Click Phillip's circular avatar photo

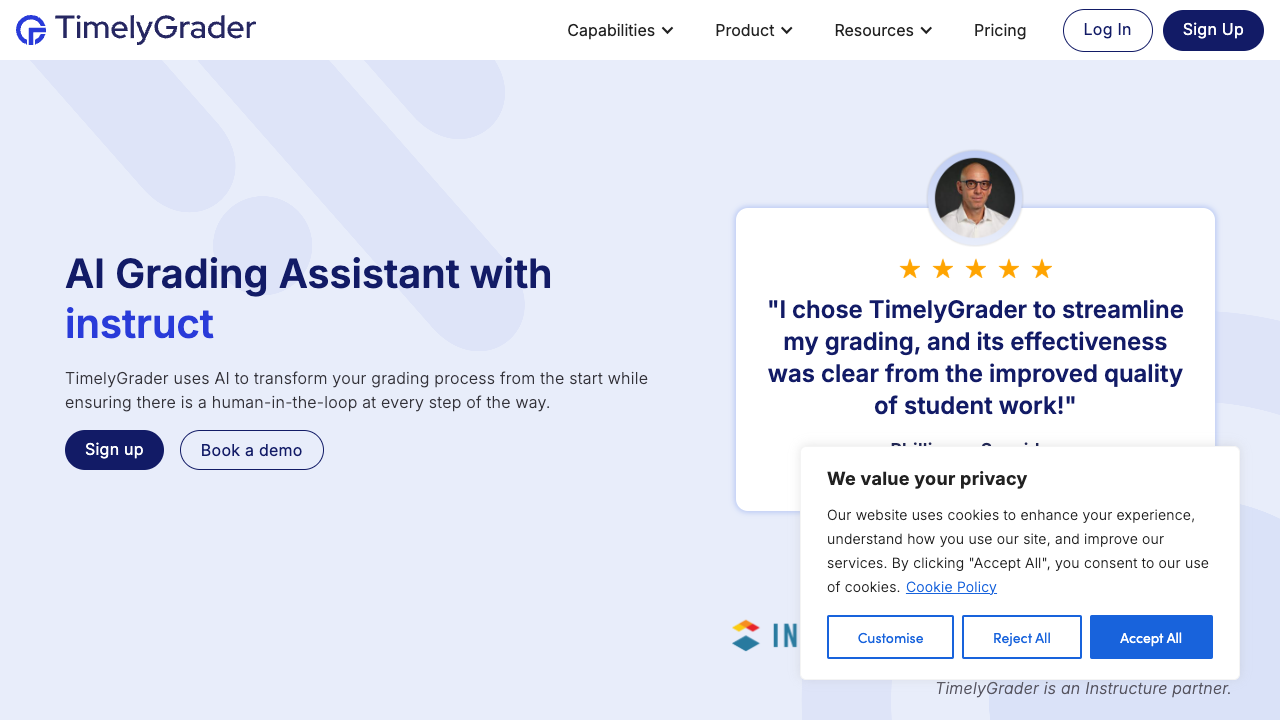[x=975, y=198]
